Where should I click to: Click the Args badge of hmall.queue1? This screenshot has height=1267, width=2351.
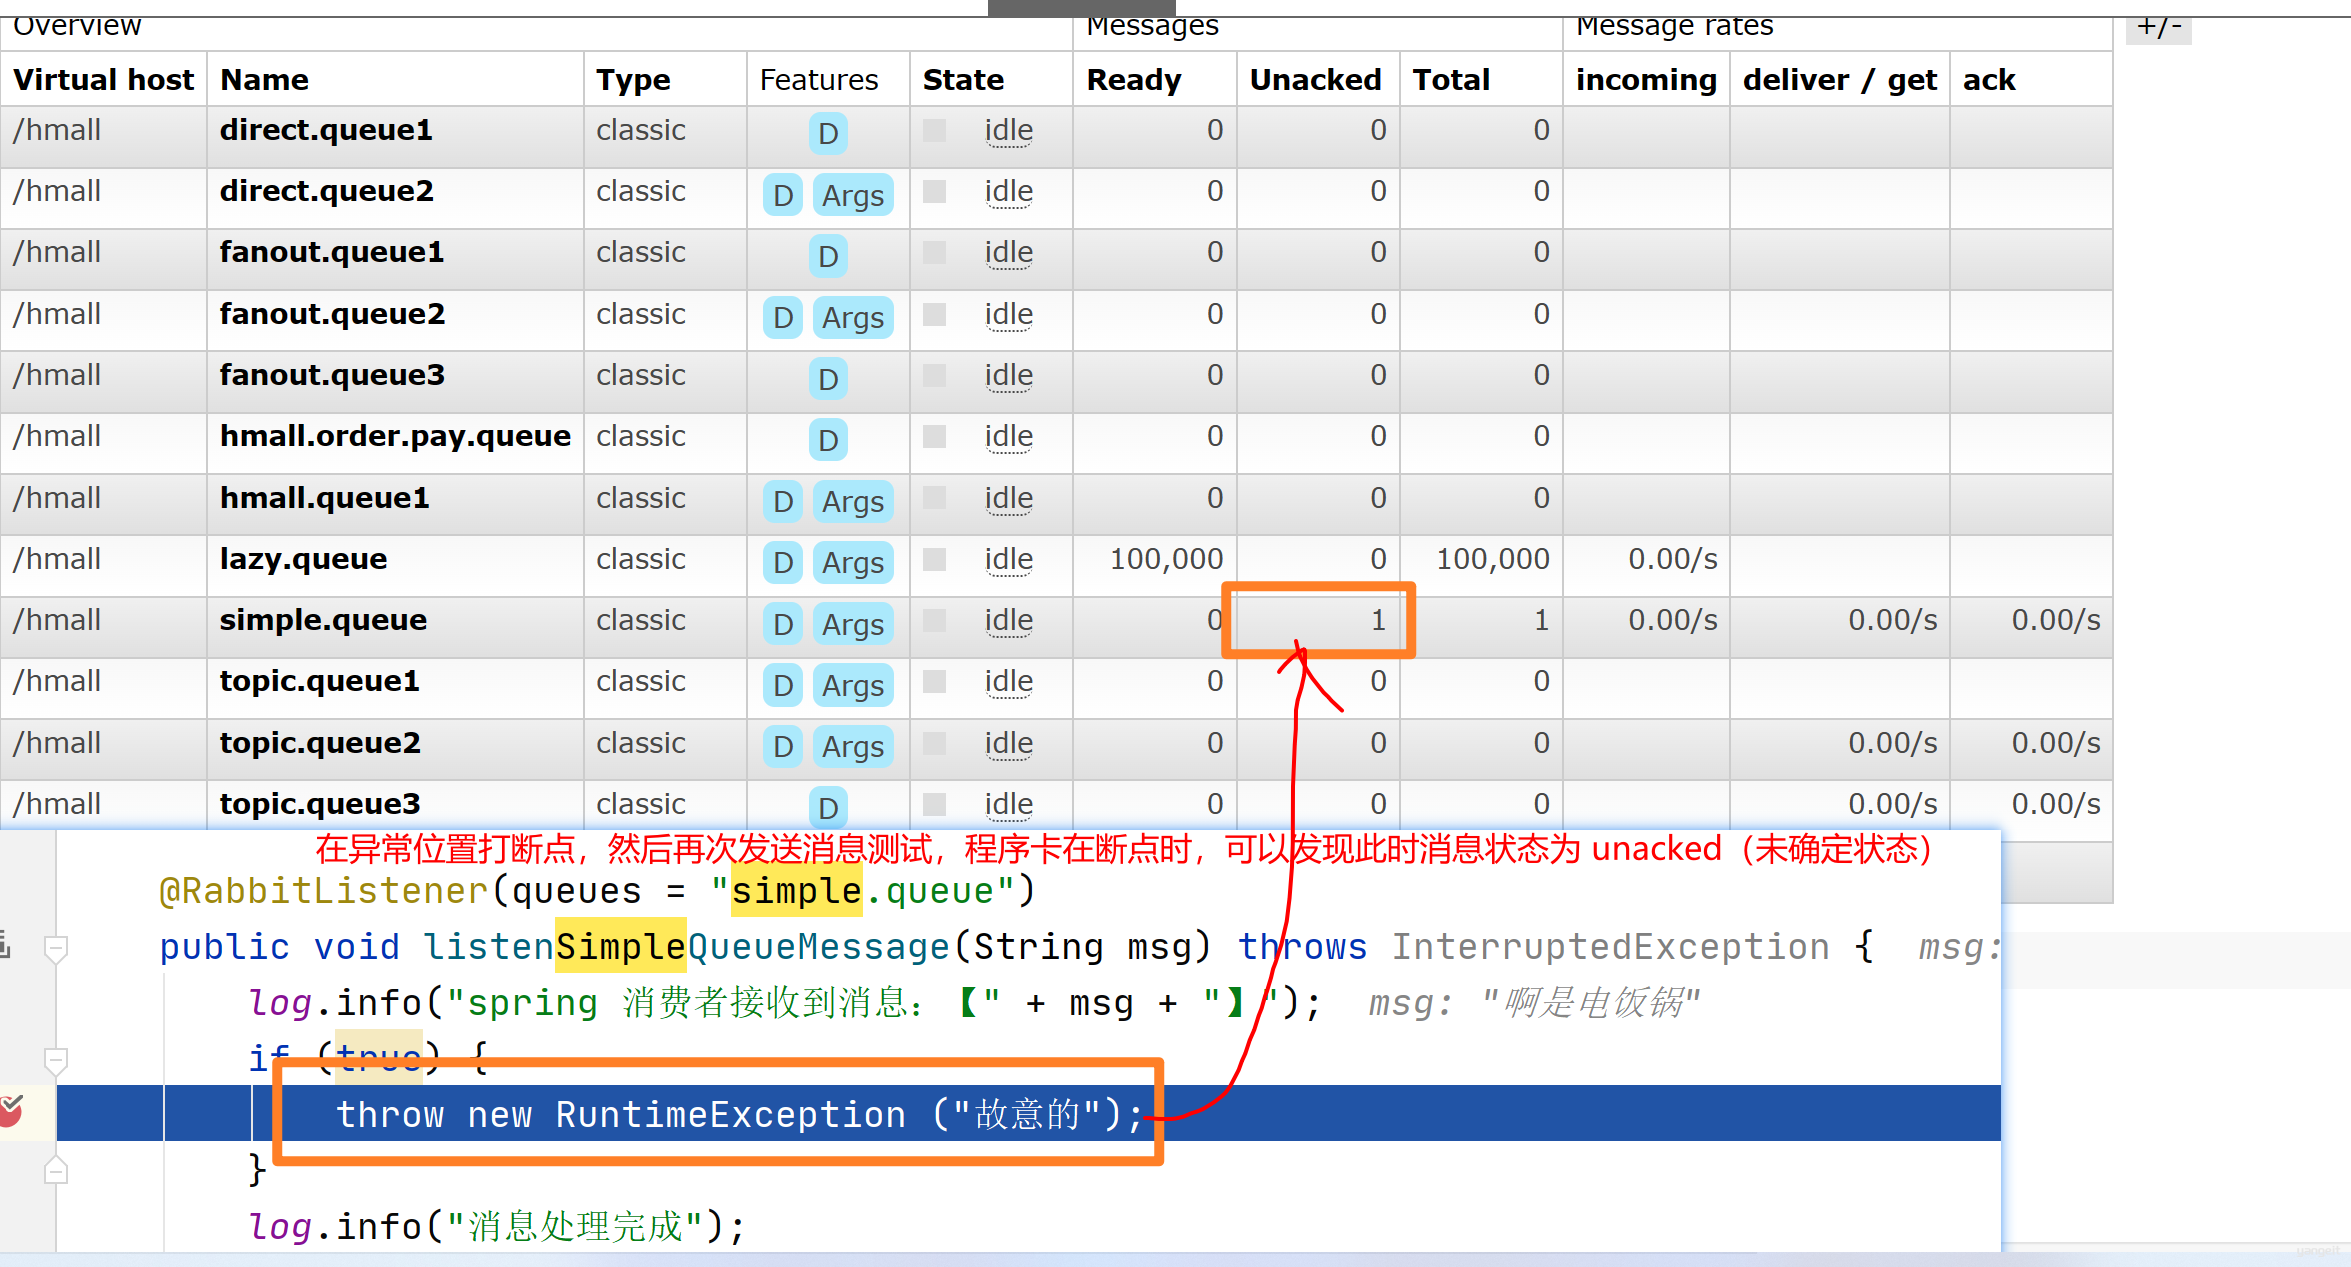(x=853, y=501)
